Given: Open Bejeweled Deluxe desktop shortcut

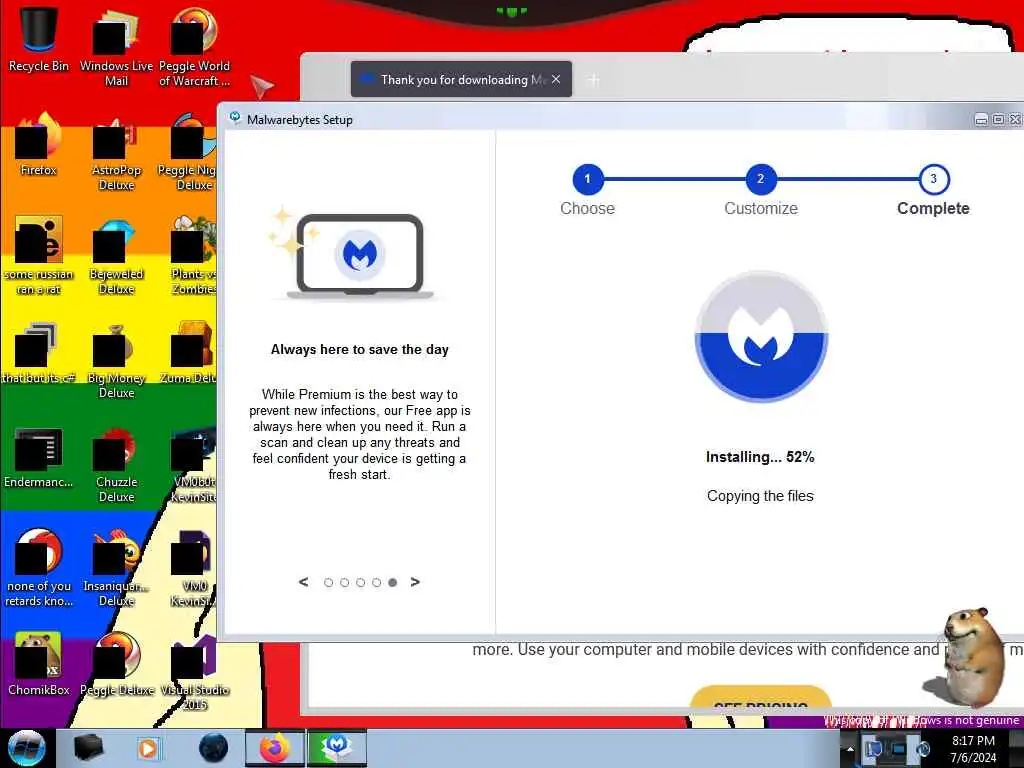Looking at the screenshot, I should click(116, 255).
